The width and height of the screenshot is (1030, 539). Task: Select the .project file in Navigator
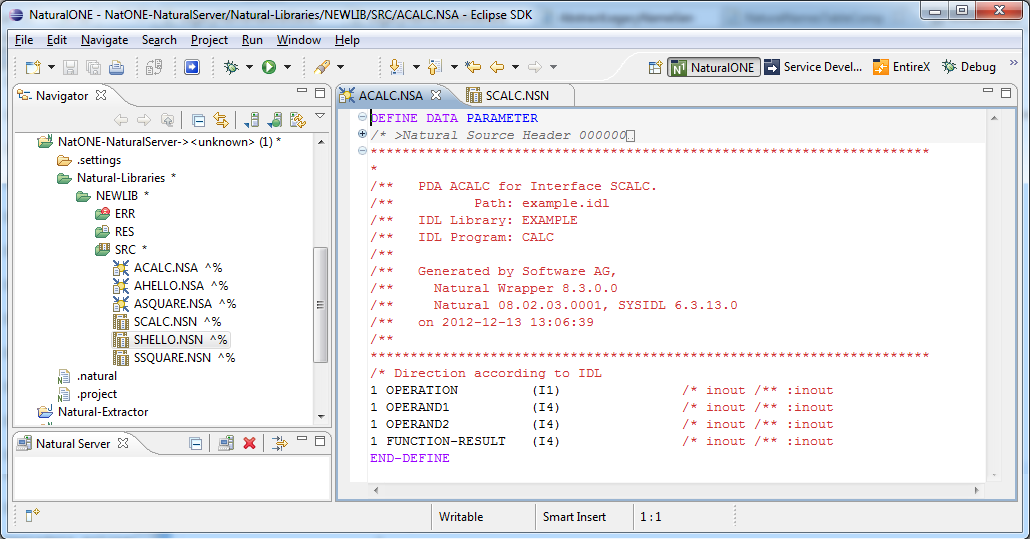(97, 394)
